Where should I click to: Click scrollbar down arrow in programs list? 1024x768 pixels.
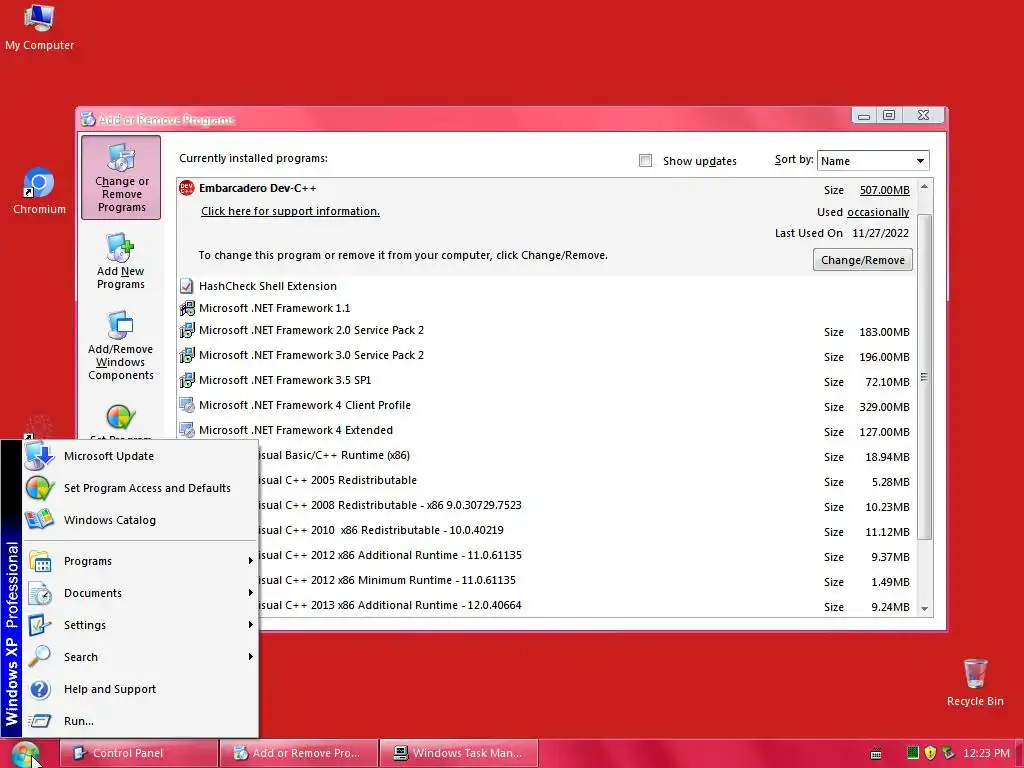coord(924,609)
